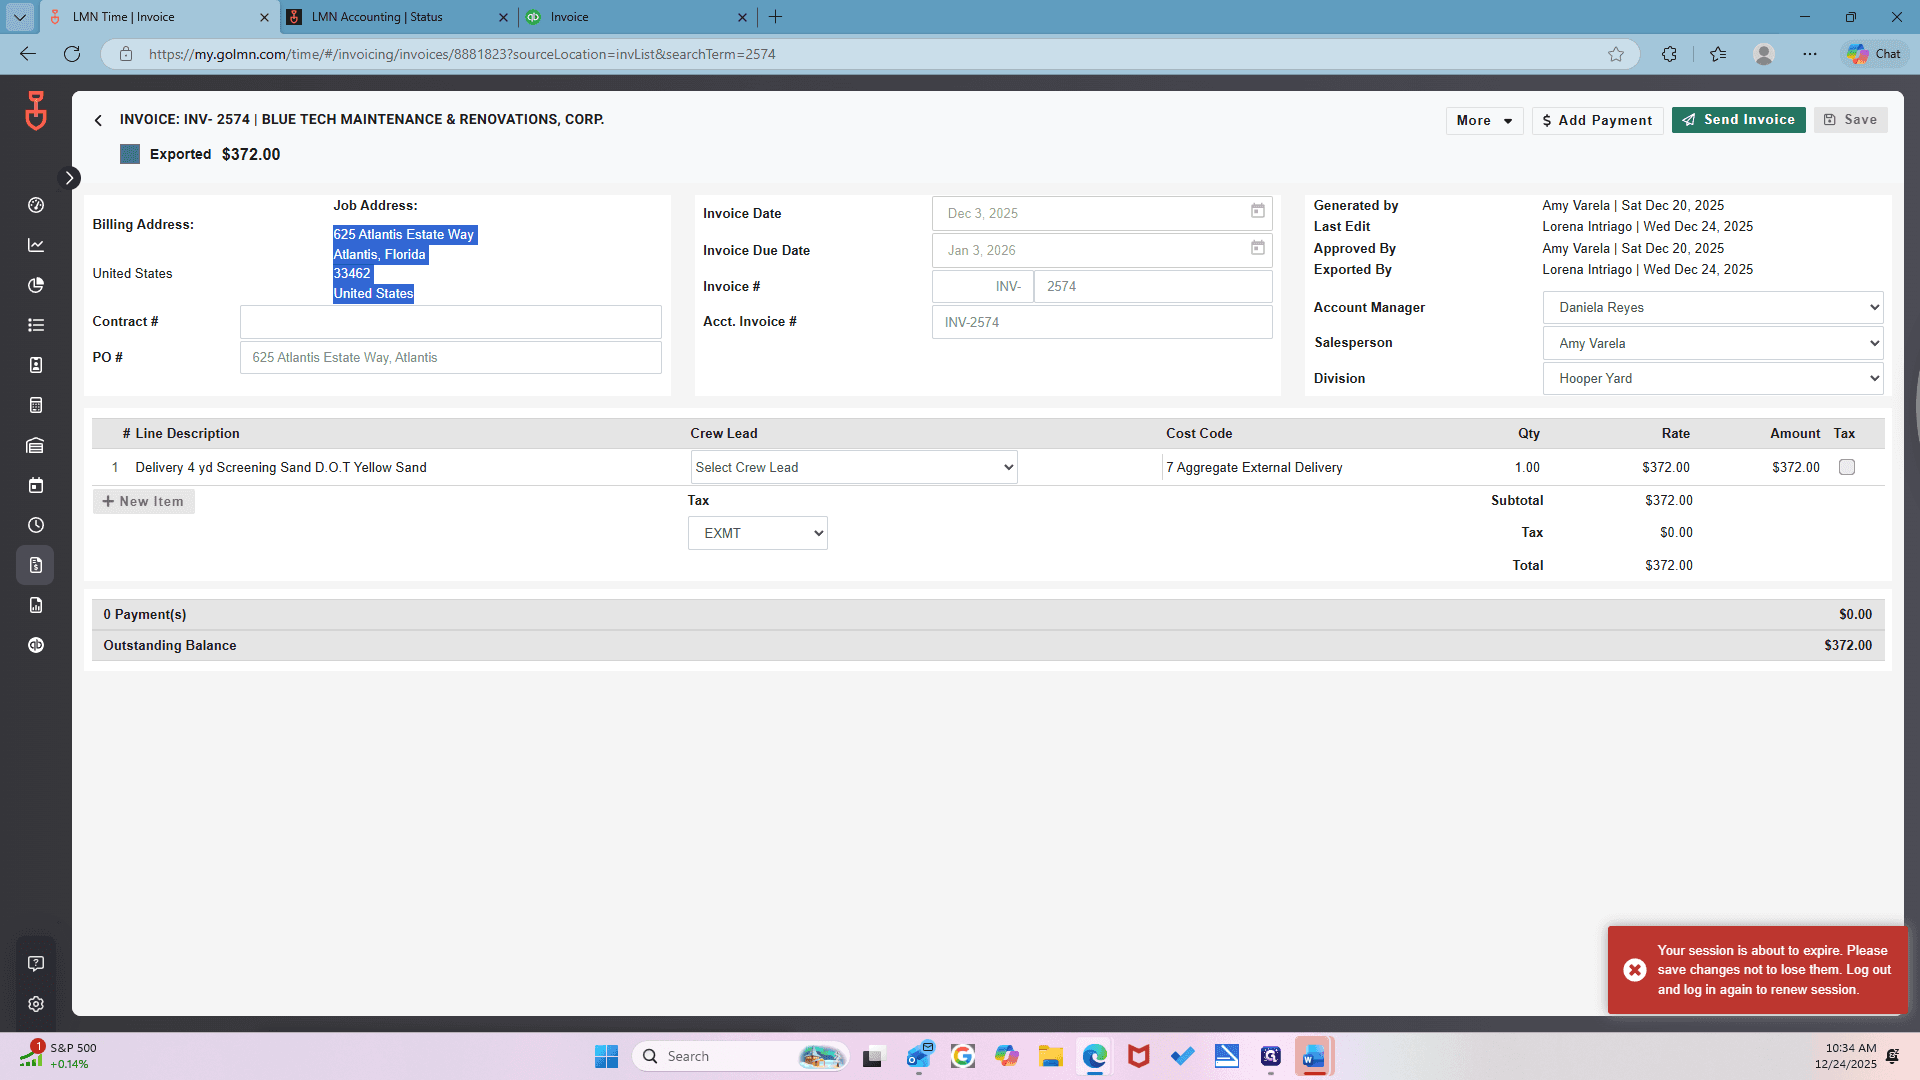Viewport: 1920px width, 1080px height.
Task: Open the clock time sidebar icon
Action: pyautogui.click(x=36, y=525)
